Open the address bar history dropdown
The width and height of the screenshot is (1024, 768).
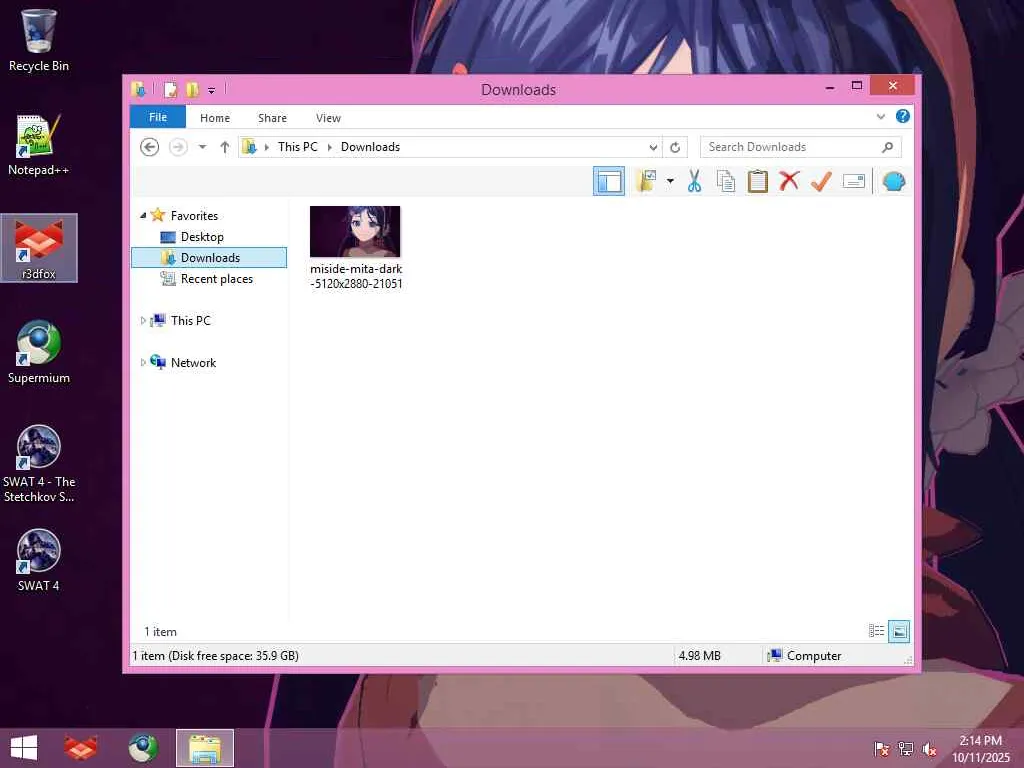pos(653,148)
